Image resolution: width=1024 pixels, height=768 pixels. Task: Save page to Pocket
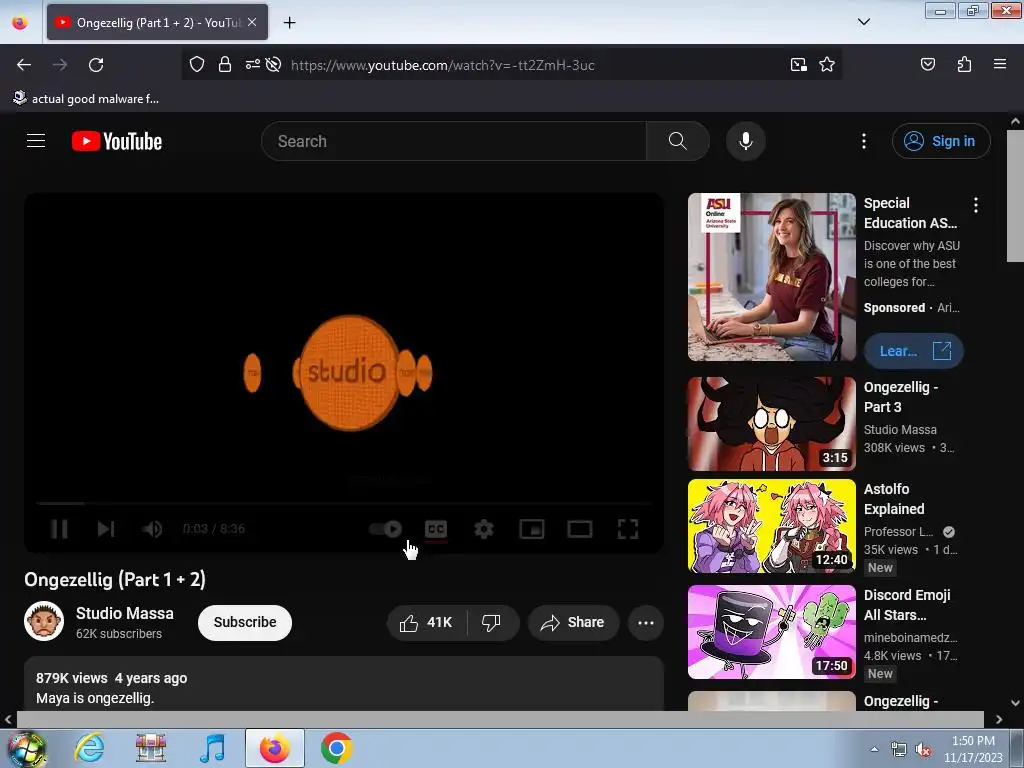click(x=928, y=65)
